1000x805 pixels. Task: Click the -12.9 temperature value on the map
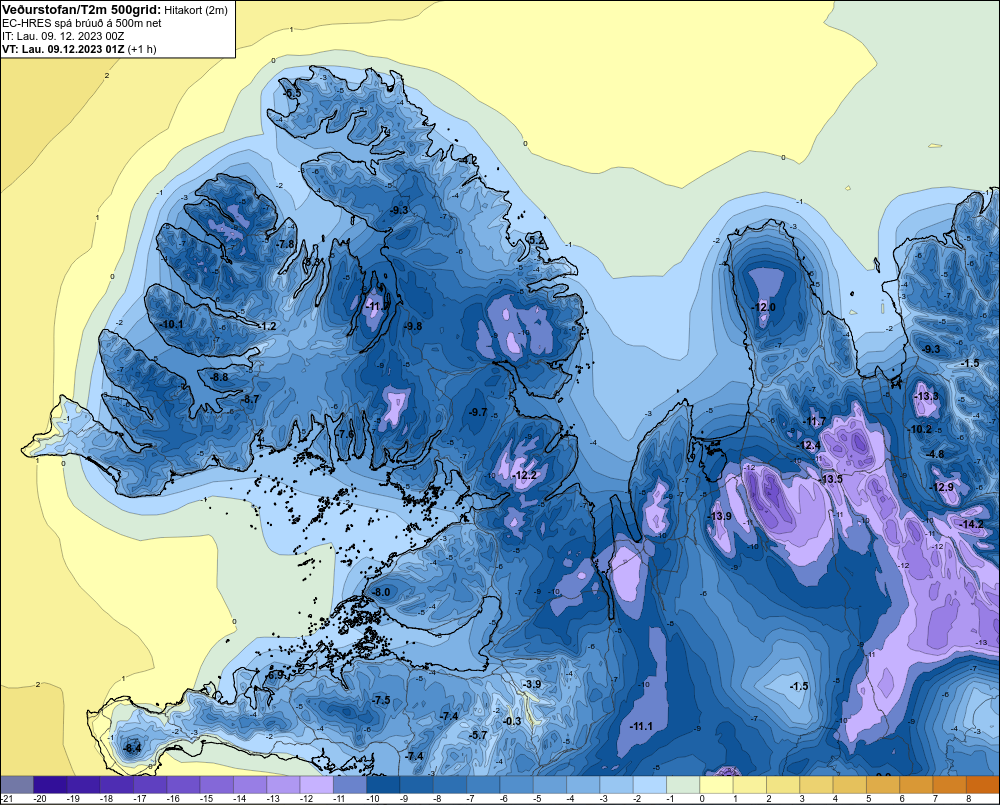tap(943, 487)
